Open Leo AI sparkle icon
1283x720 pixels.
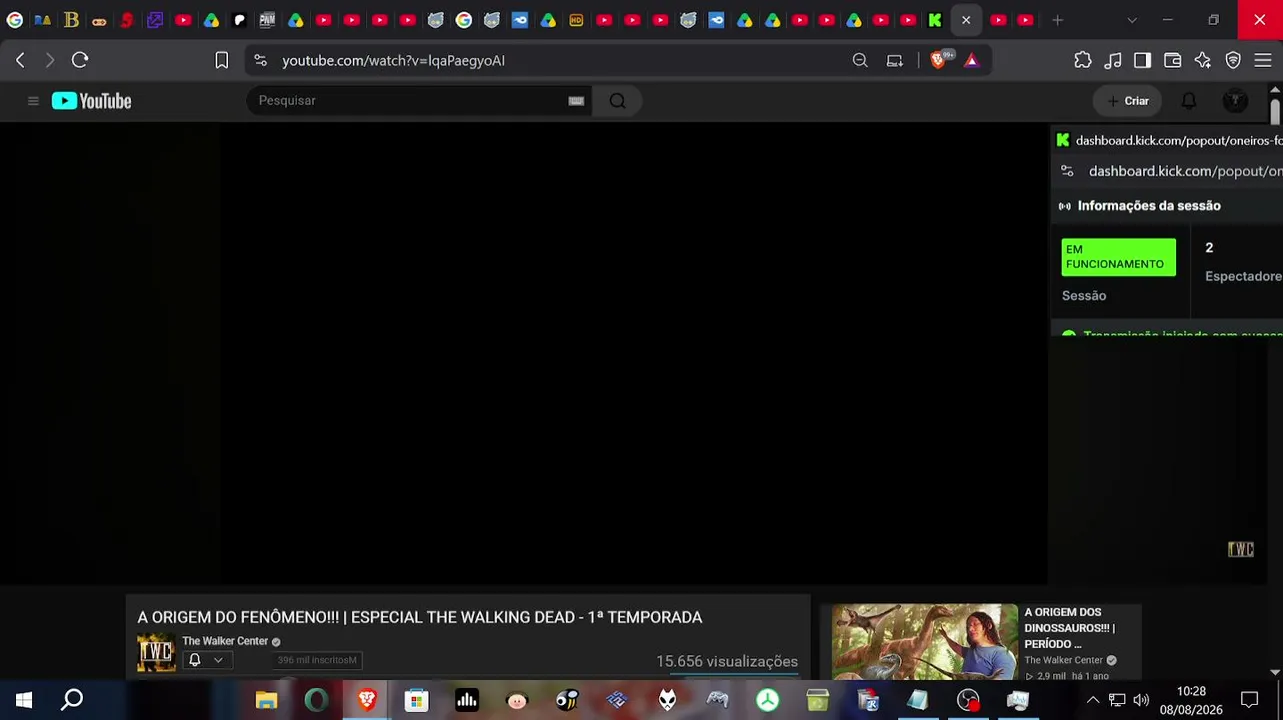pos(1203,60)
